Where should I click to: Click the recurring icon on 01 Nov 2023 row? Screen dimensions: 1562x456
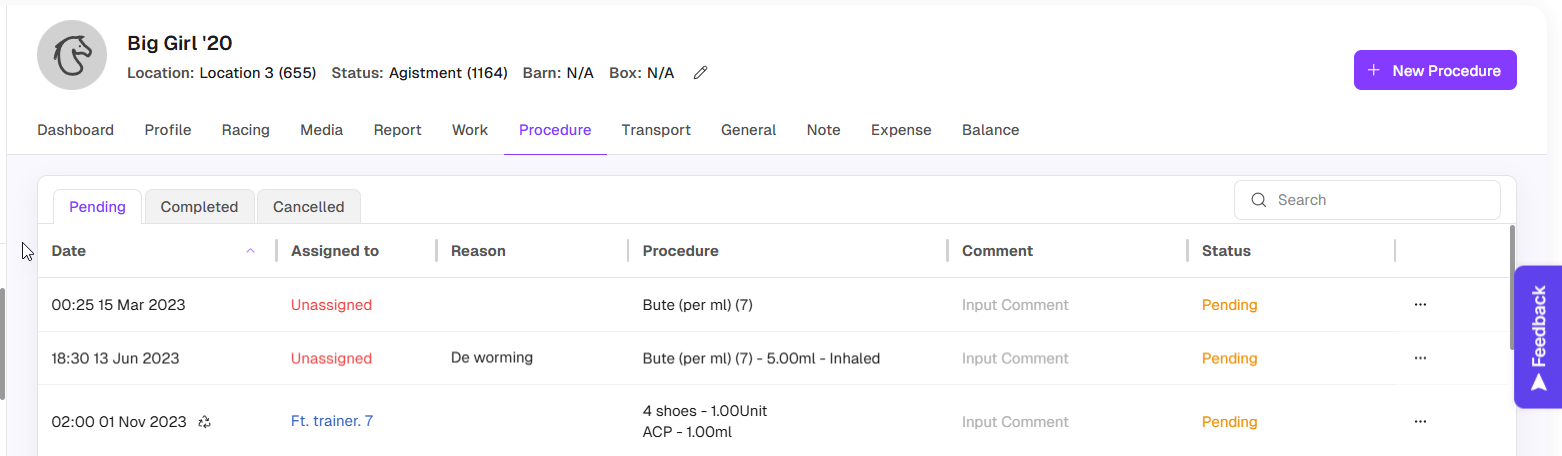point(205,422)
